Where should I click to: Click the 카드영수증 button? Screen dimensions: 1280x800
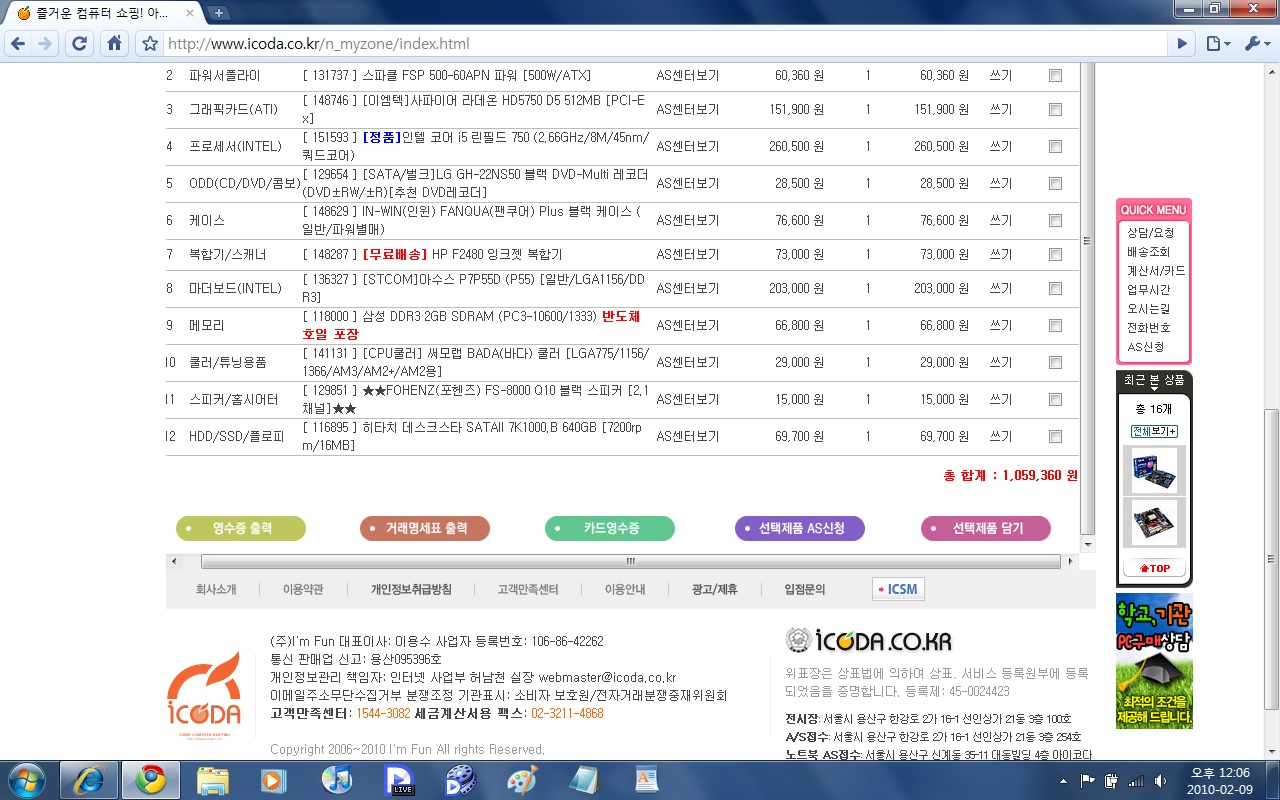pyautogui.click(x=610, y=528)
